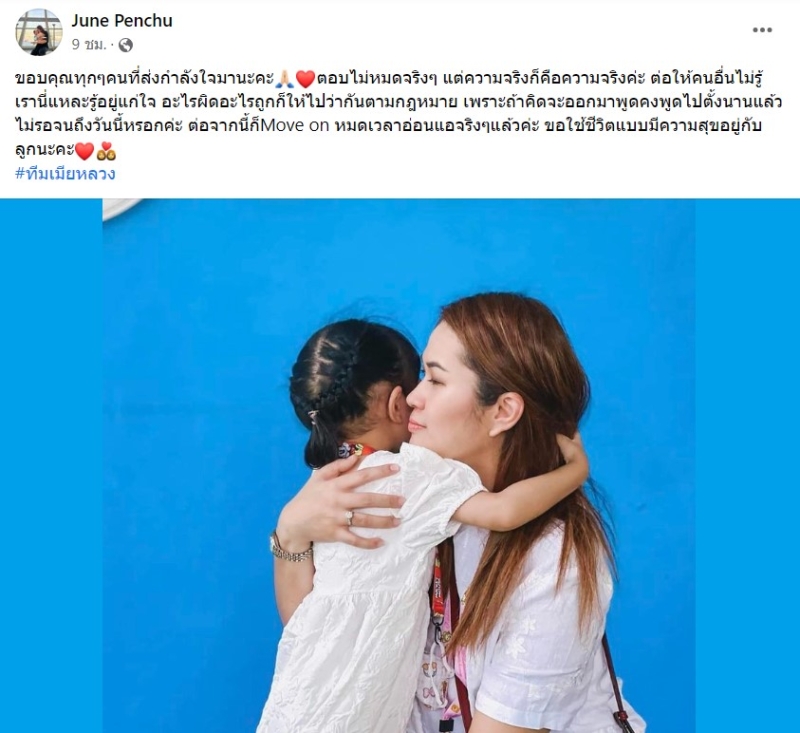This screenshot has width=800, height=733.
Task: Click the ring on the woman's finger
Action: [x=349, y=517]
